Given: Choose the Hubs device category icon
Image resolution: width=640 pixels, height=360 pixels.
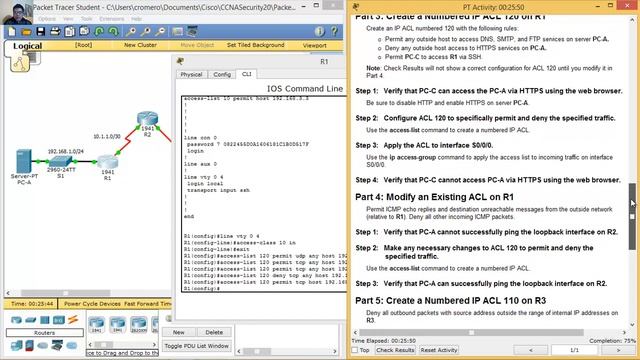Looking at the screenshot, I should click(44, 320).
